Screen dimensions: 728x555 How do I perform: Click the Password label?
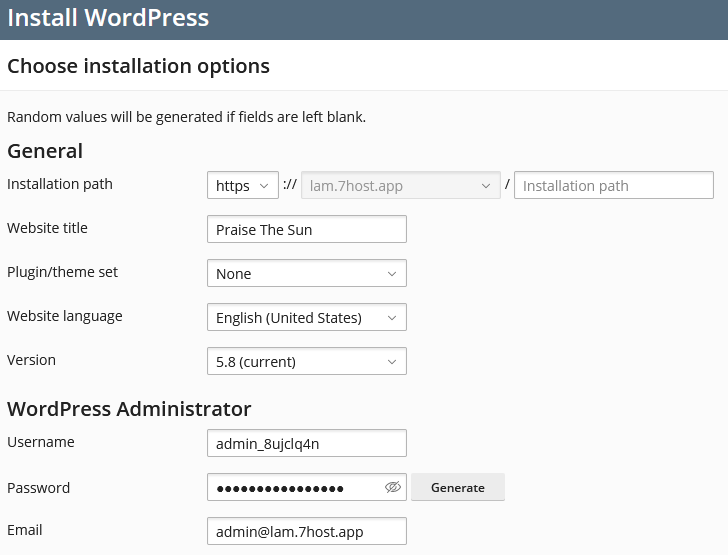coord(39,488)
